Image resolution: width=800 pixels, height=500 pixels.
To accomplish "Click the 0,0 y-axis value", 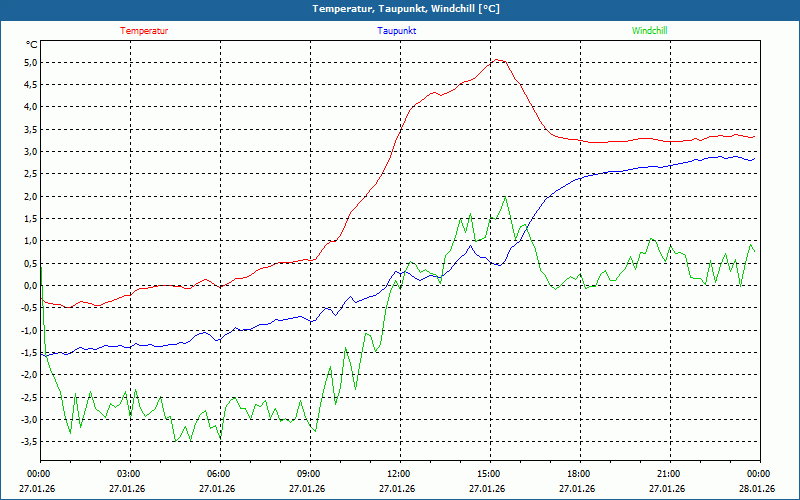I will 31,286.
